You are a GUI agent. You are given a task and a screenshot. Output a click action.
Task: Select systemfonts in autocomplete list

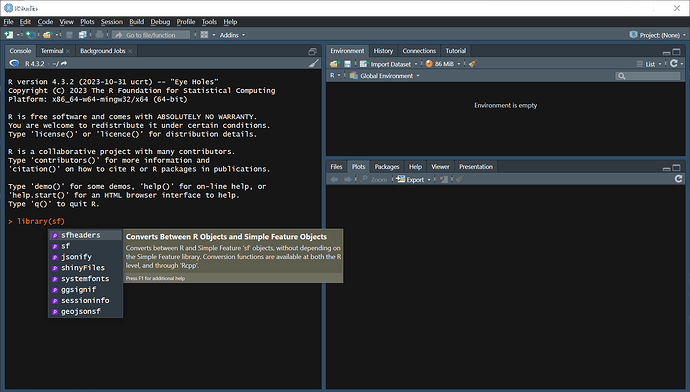click(85, 279)
